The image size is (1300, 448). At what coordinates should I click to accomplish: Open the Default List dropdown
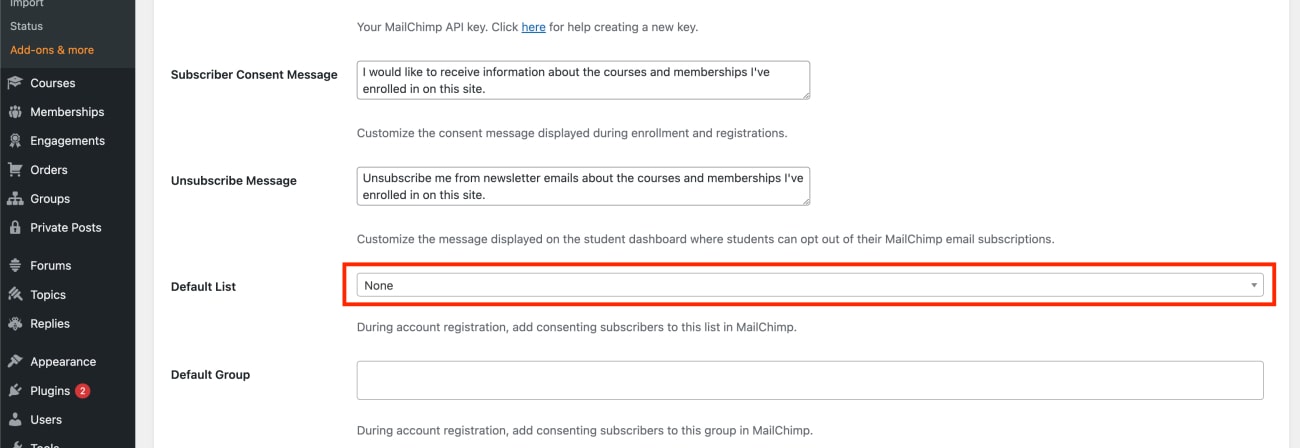[810, 286]
